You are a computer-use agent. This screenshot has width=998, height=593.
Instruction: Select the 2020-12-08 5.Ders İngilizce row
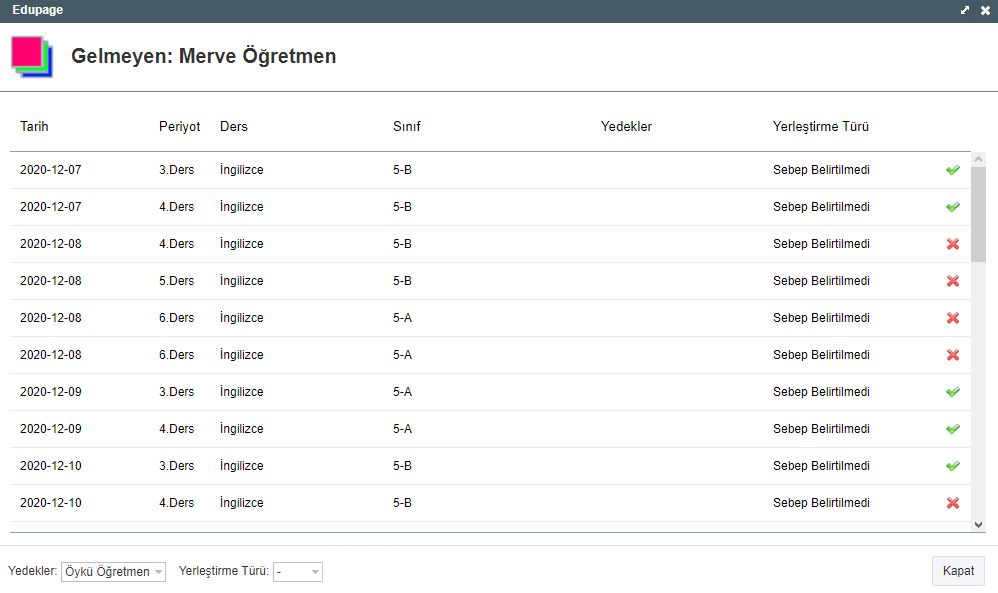coord(400,281)
